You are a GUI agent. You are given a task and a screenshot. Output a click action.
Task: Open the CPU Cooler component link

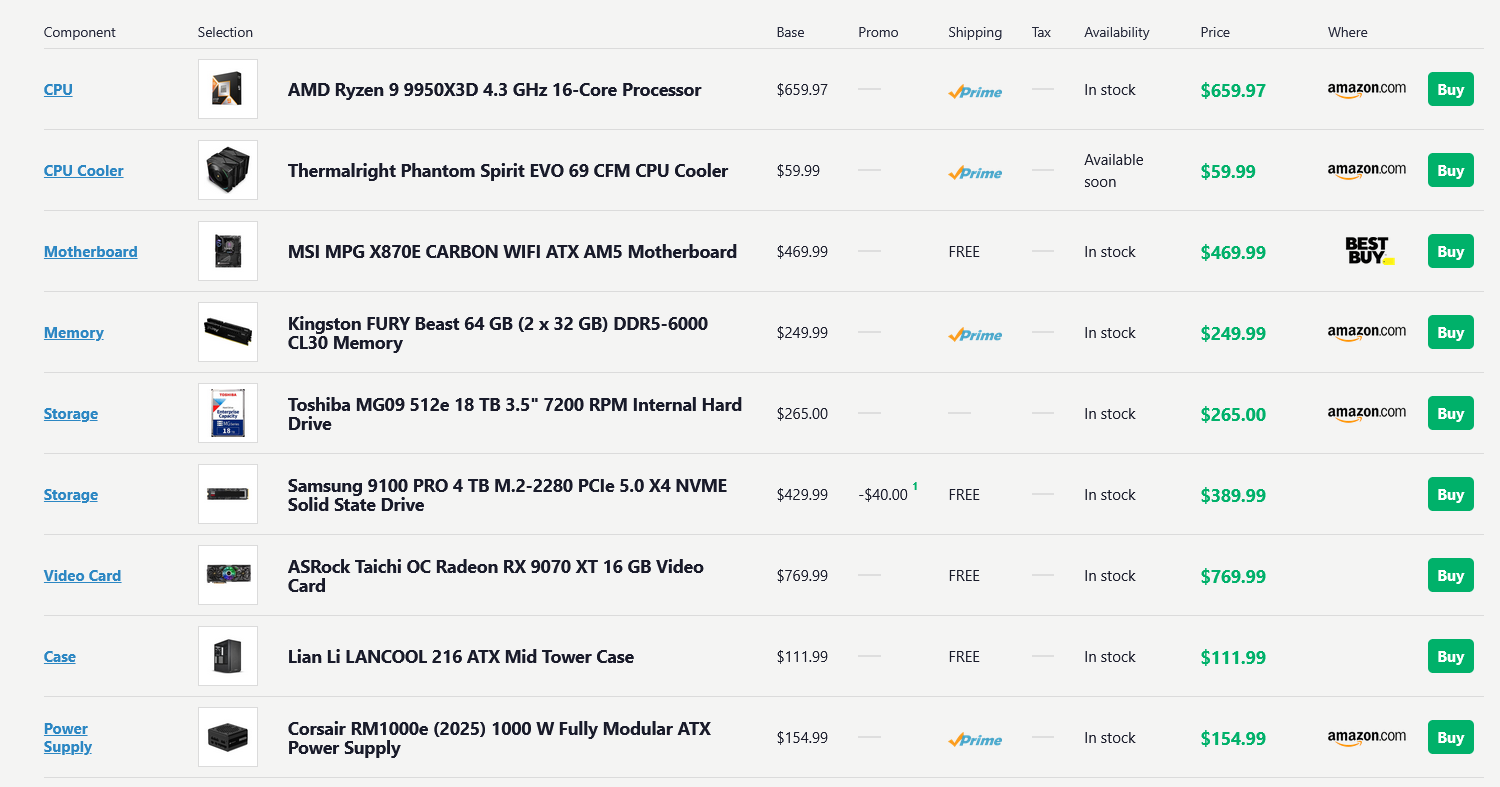click(x=84, y=171)
